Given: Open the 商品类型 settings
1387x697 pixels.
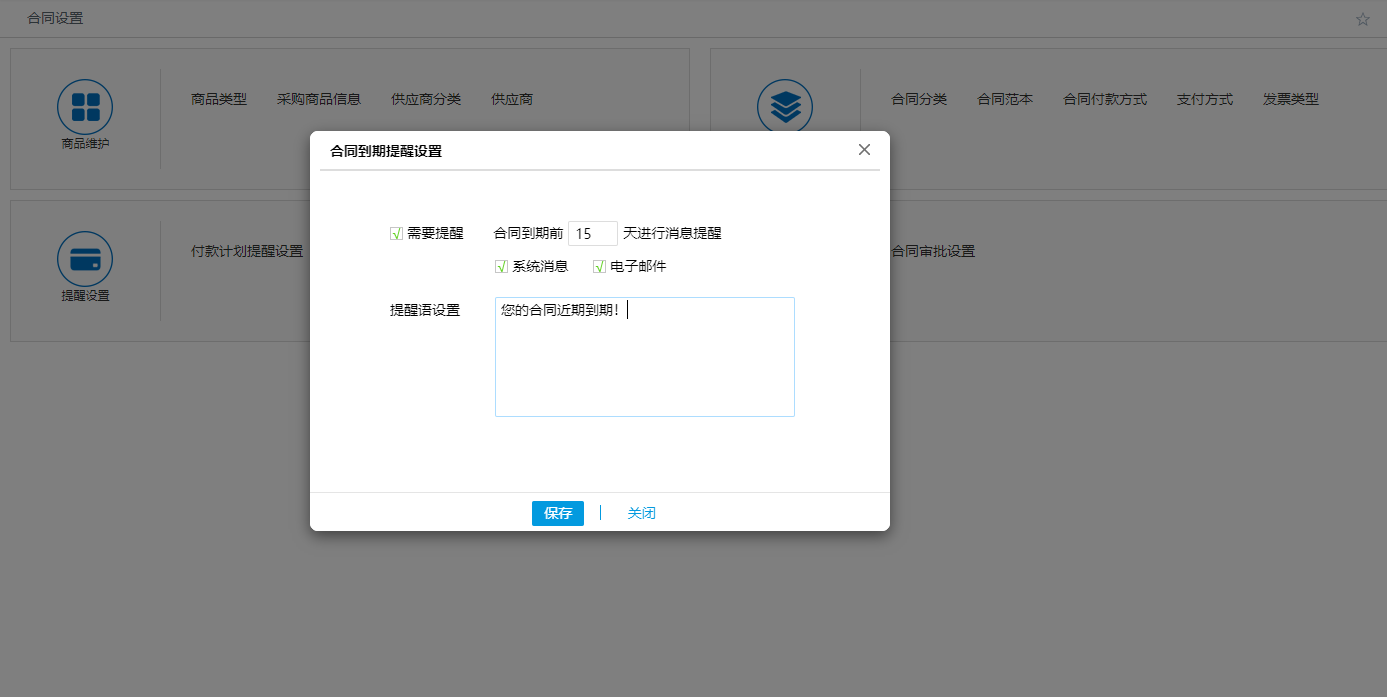Looking at the screenshot, I should 219,99.
